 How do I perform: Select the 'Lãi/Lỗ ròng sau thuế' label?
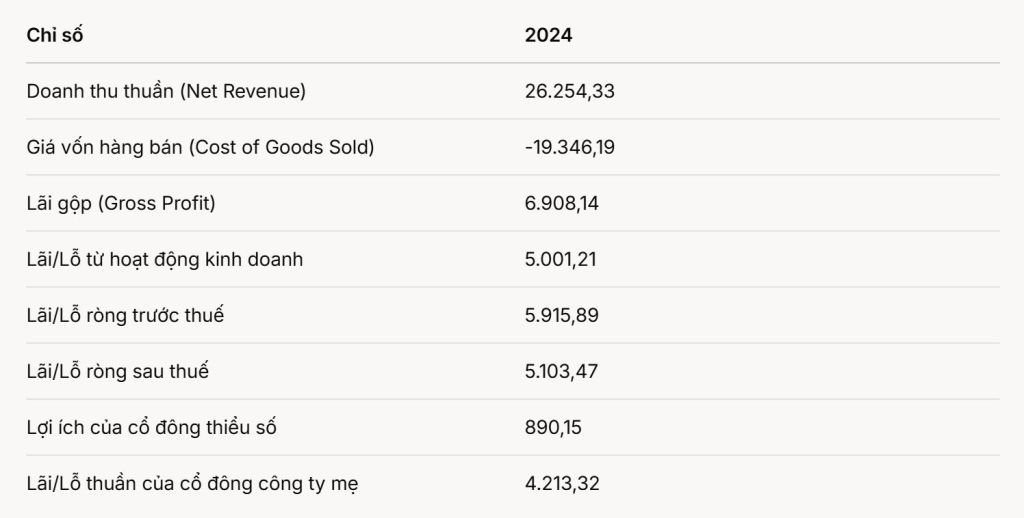click(x=118, y=372)
